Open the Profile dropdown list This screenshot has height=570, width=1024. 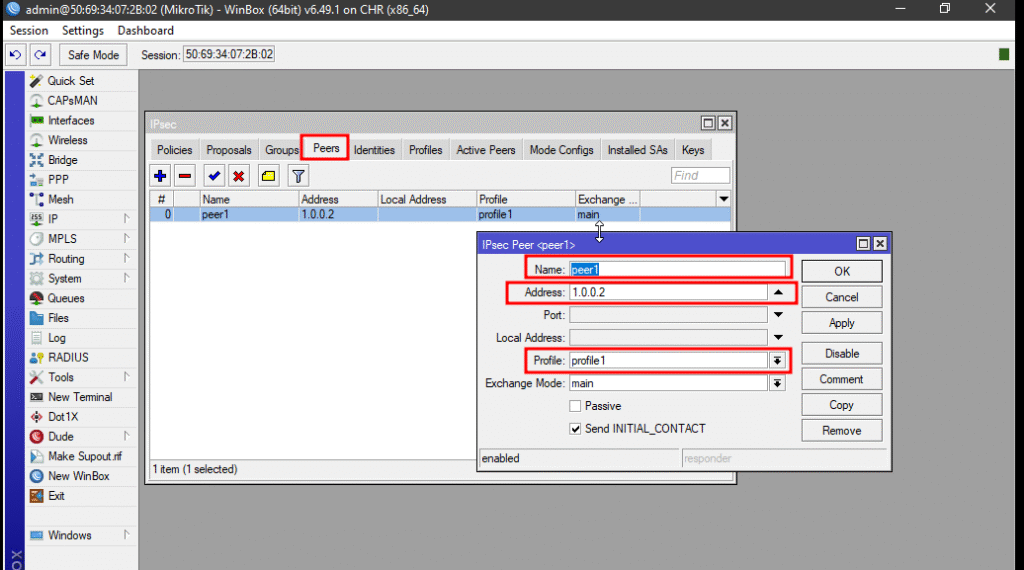tap(777, 360)
